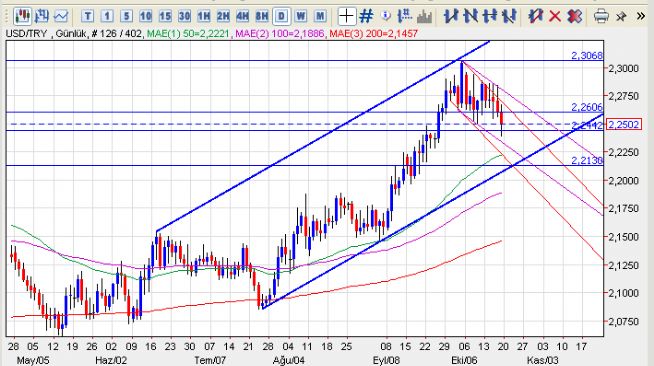
Task: Switch to 4H timeframe
Action: click(x=242, y=16)
